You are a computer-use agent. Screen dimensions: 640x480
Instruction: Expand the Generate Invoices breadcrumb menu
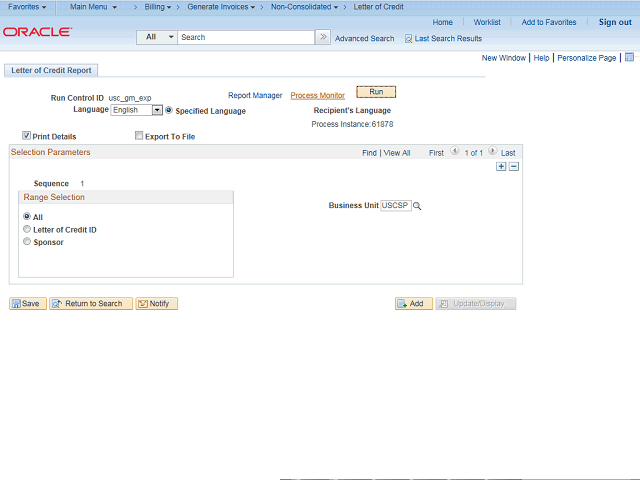tap(221, 7)
